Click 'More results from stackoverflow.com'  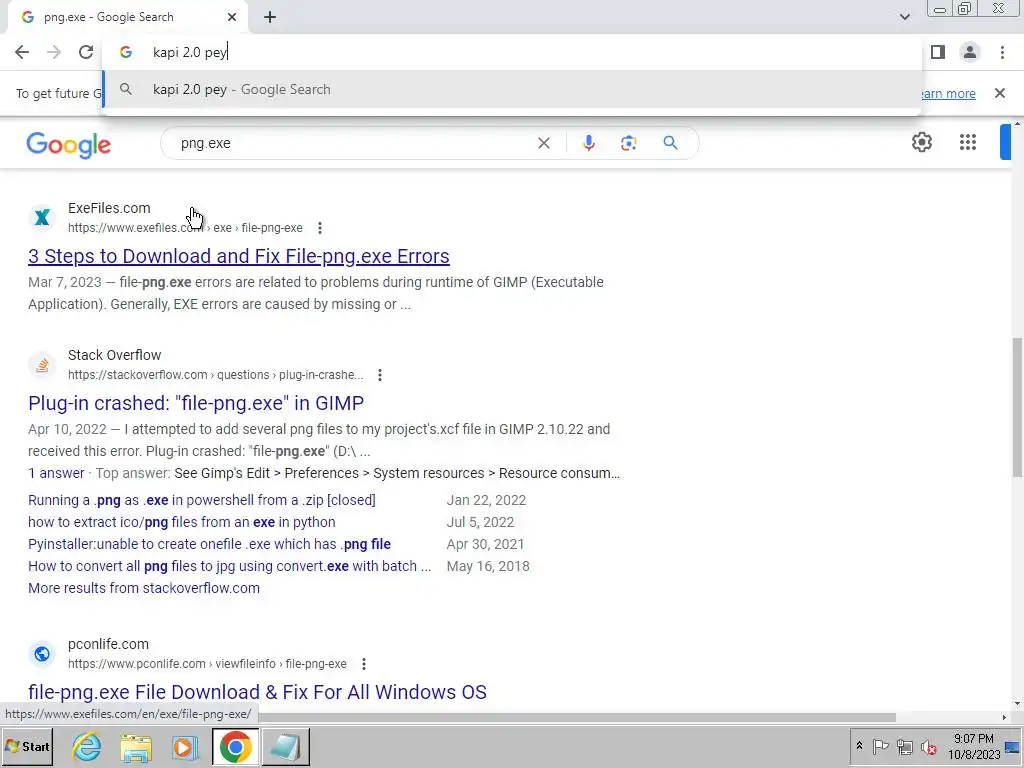tap(144, 588)
